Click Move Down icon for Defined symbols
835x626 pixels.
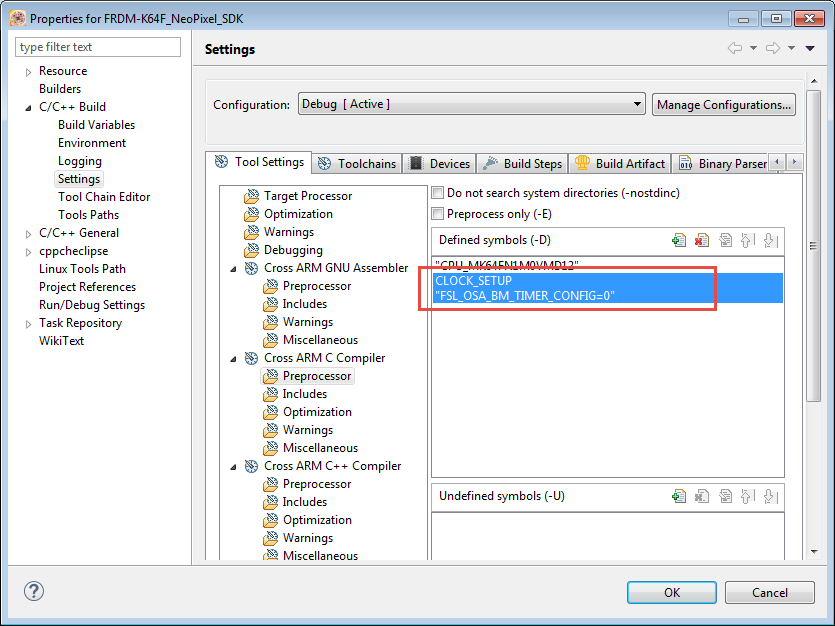pyautogui.click(x=770, y=240)
